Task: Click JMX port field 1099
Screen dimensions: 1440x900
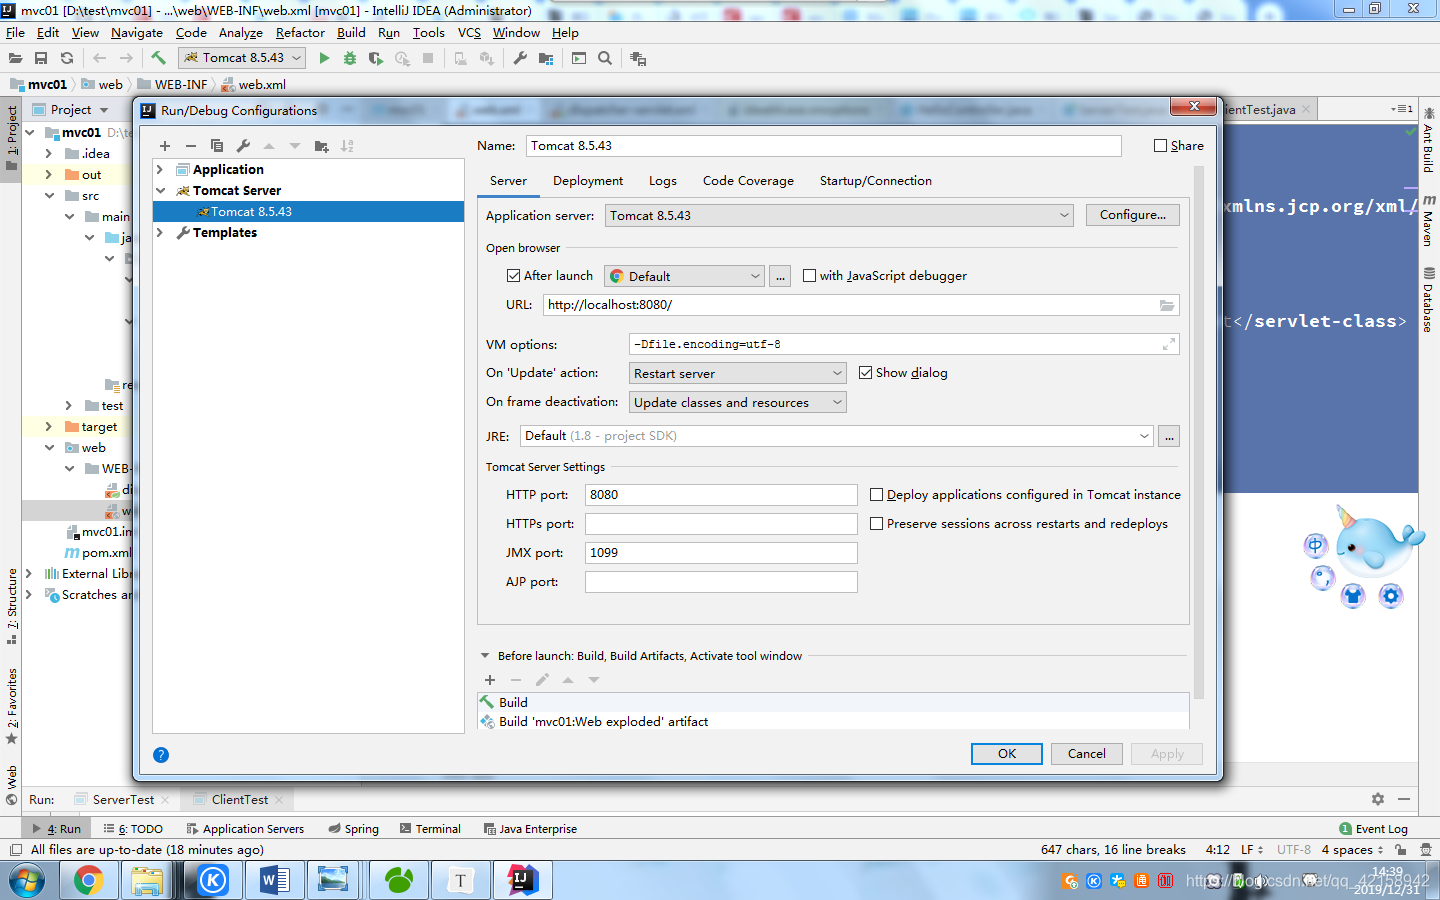Action: [721, 553]
